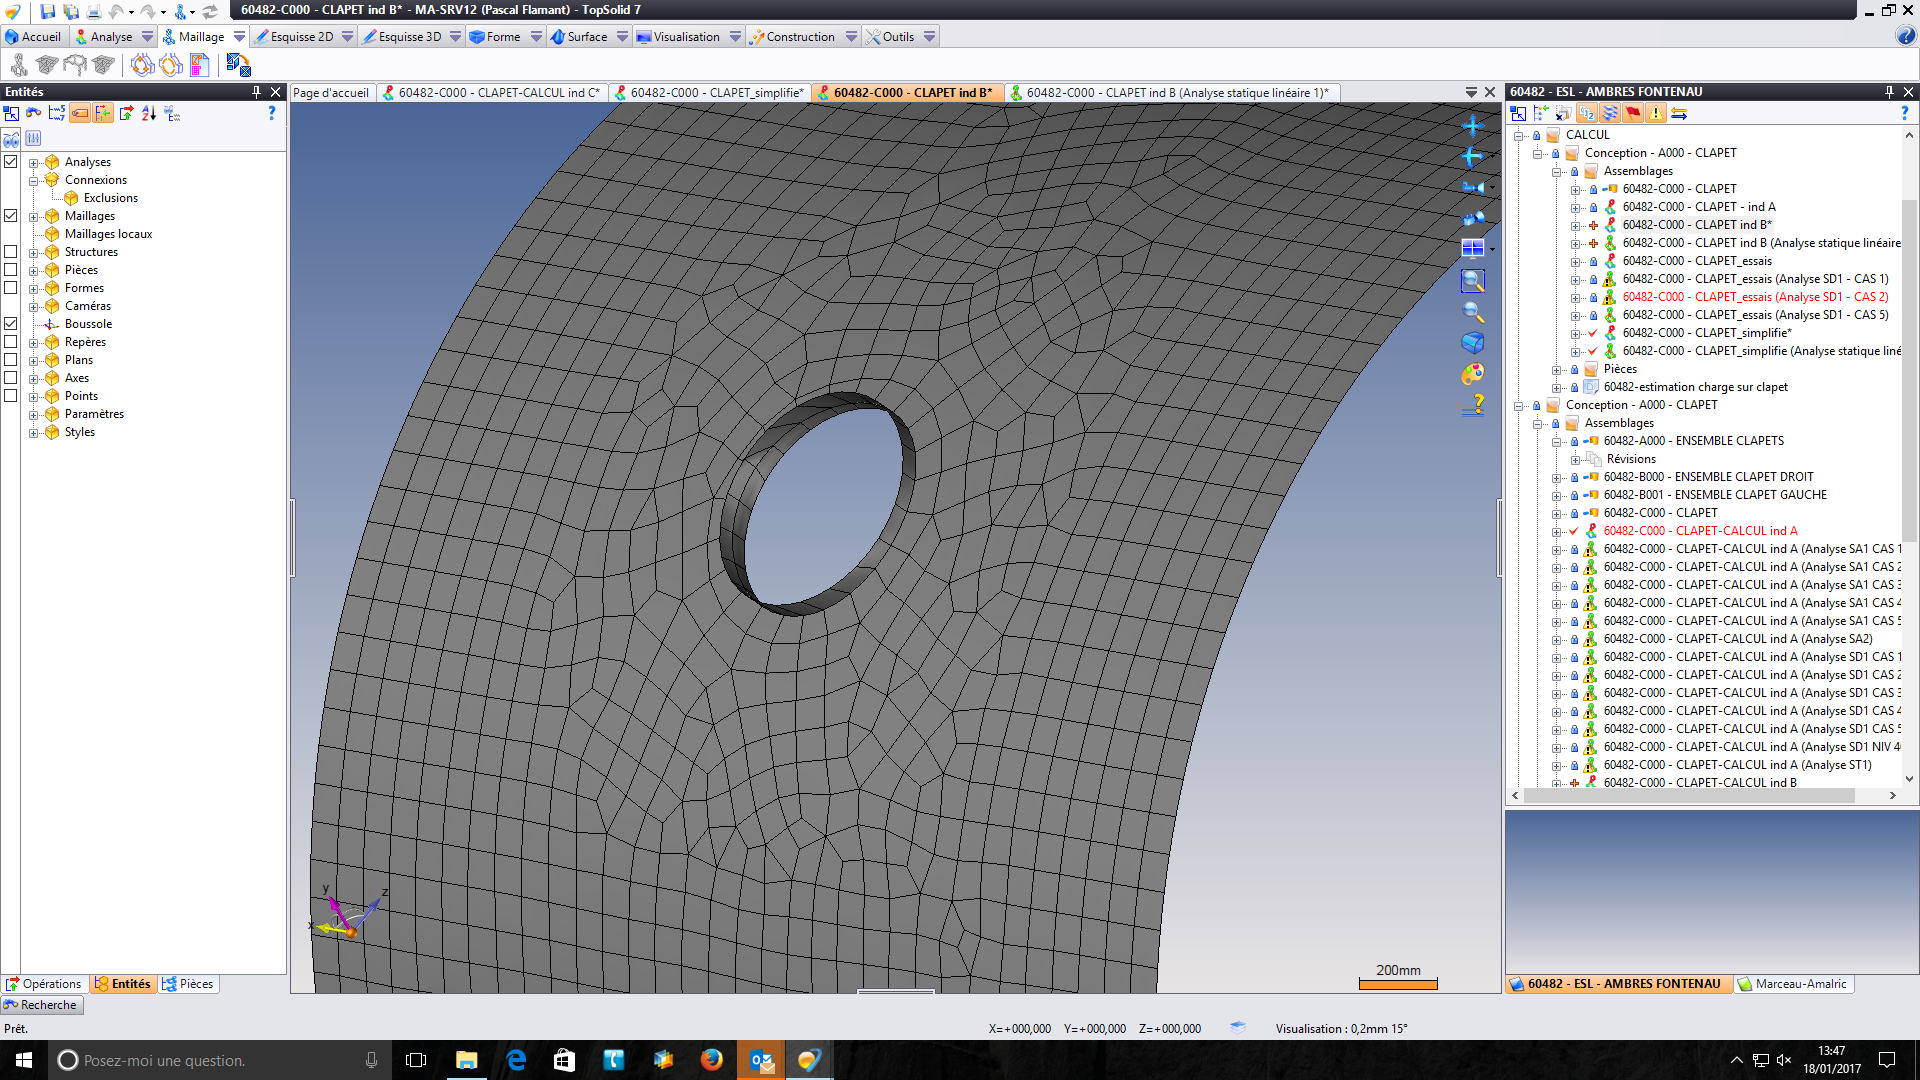Click the pink document icon in Maillage ribbon

pyautogui.click(x=199, y=65)
